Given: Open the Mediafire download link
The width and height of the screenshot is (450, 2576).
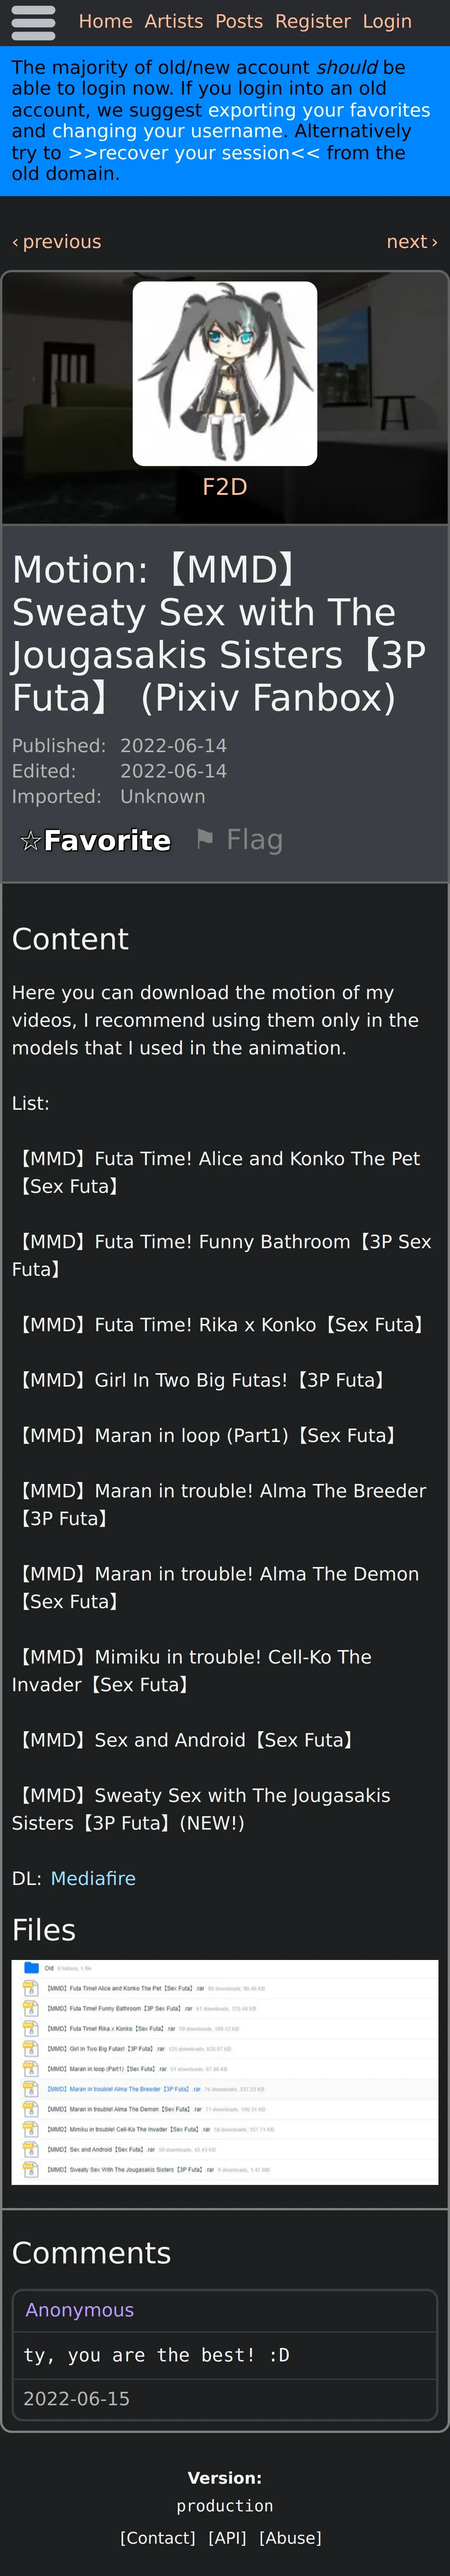Looking at the screenshot, I should coord(93,1879).
